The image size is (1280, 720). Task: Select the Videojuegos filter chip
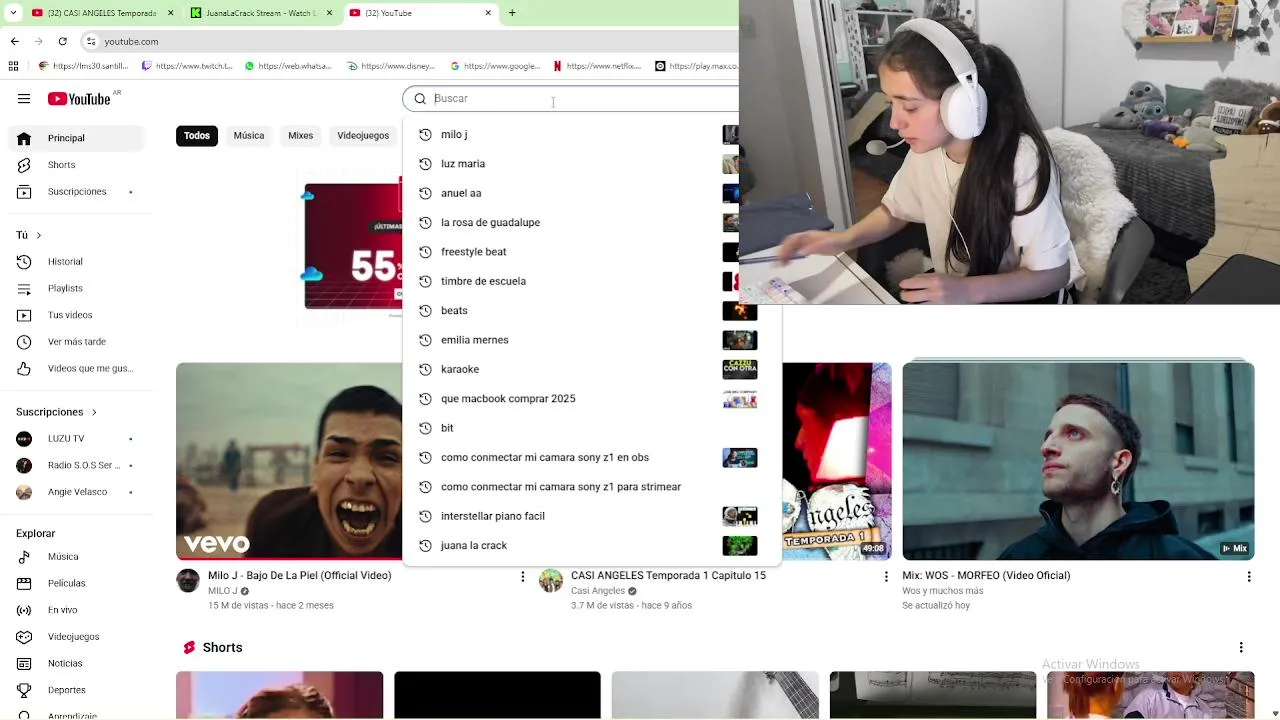point(363,136)
